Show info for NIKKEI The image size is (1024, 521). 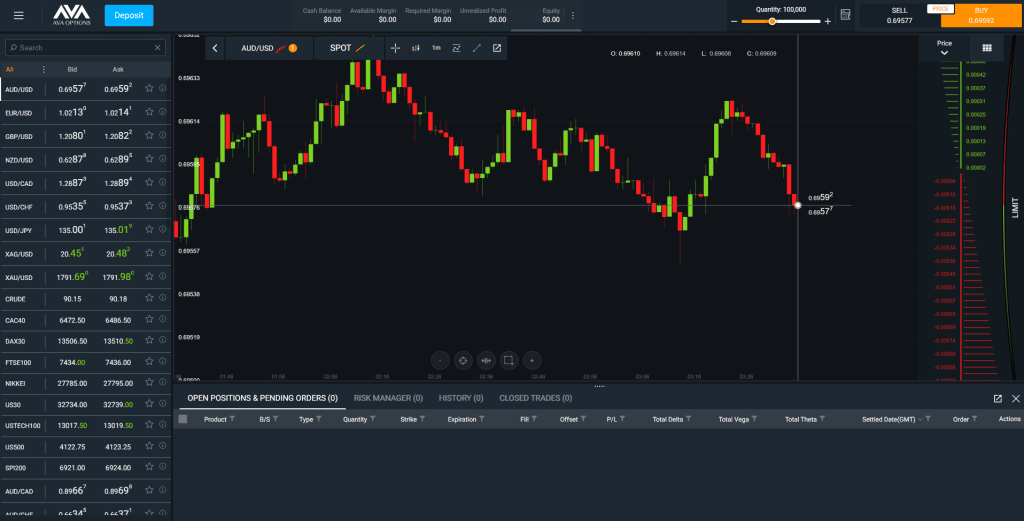(x=163, y=383)
